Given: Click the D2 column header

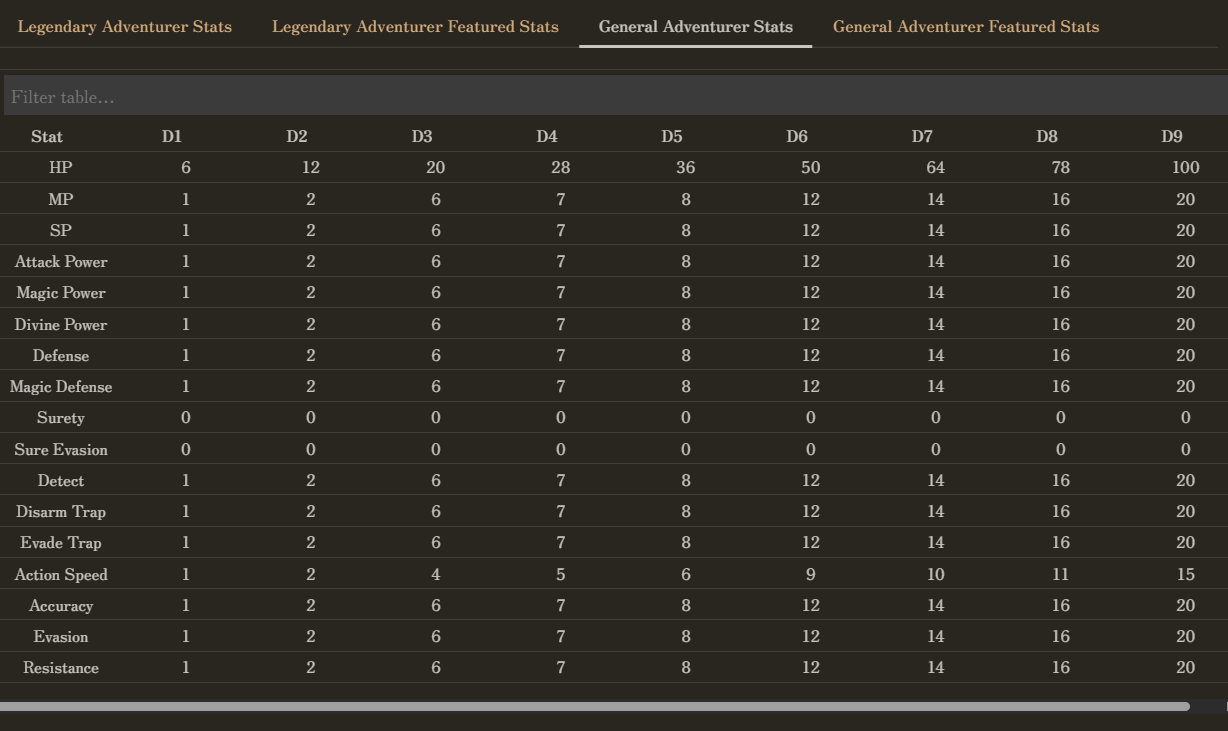Looking at the screenshot, I should tap(297, 137).
